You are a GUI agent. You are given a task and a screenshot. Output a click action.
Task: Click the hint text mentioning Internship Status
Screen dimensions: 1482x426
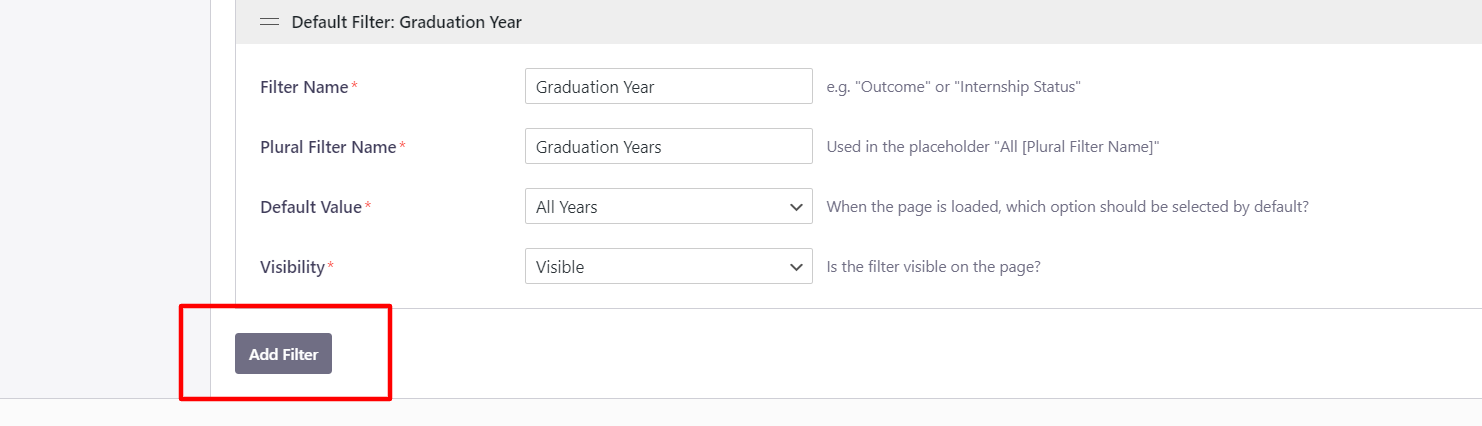[953, 87]
